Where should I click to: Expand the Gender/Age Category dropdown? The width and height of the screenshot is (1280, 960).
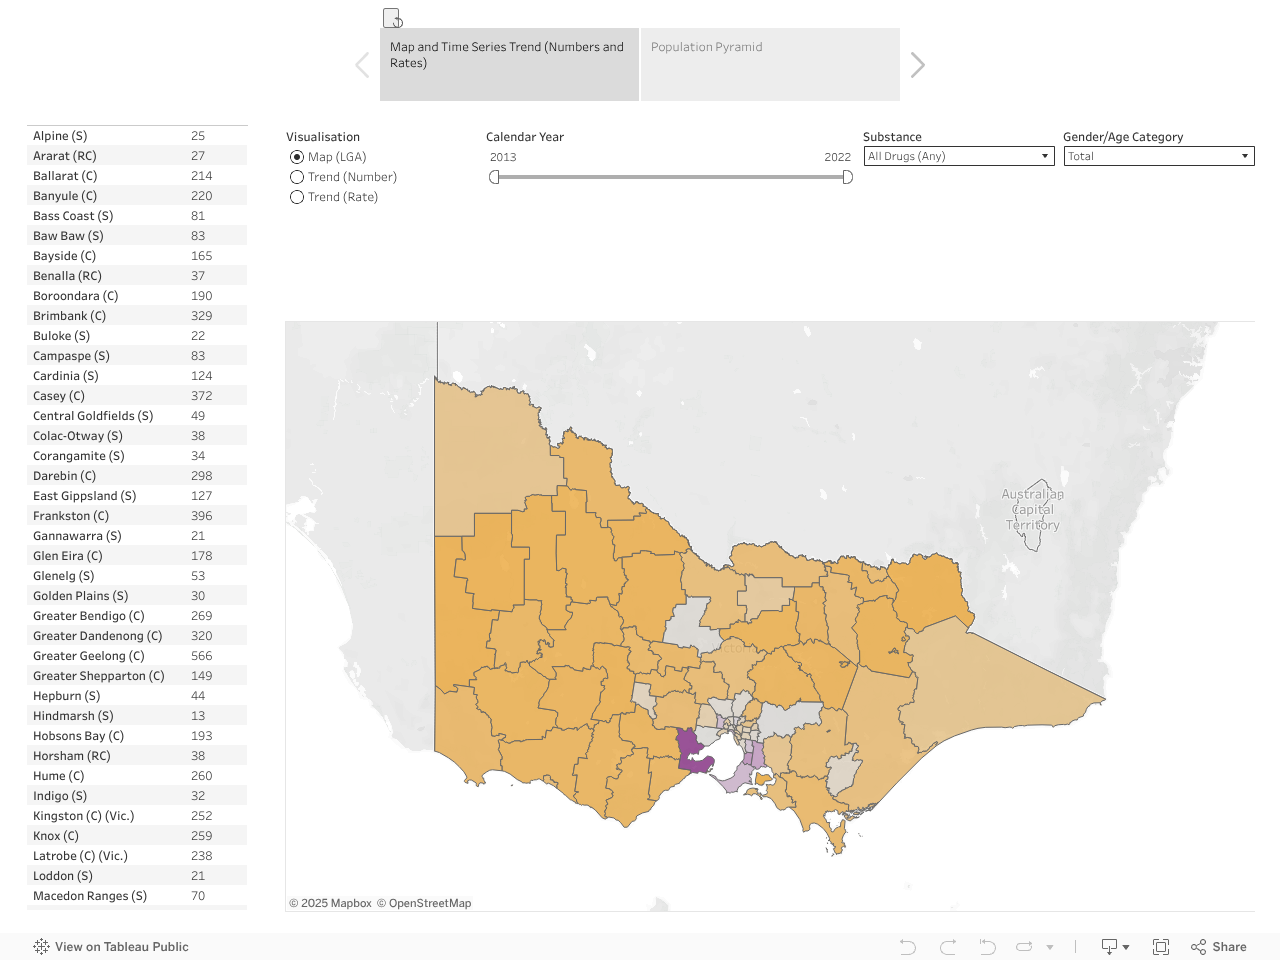[x=1158, y=156]
